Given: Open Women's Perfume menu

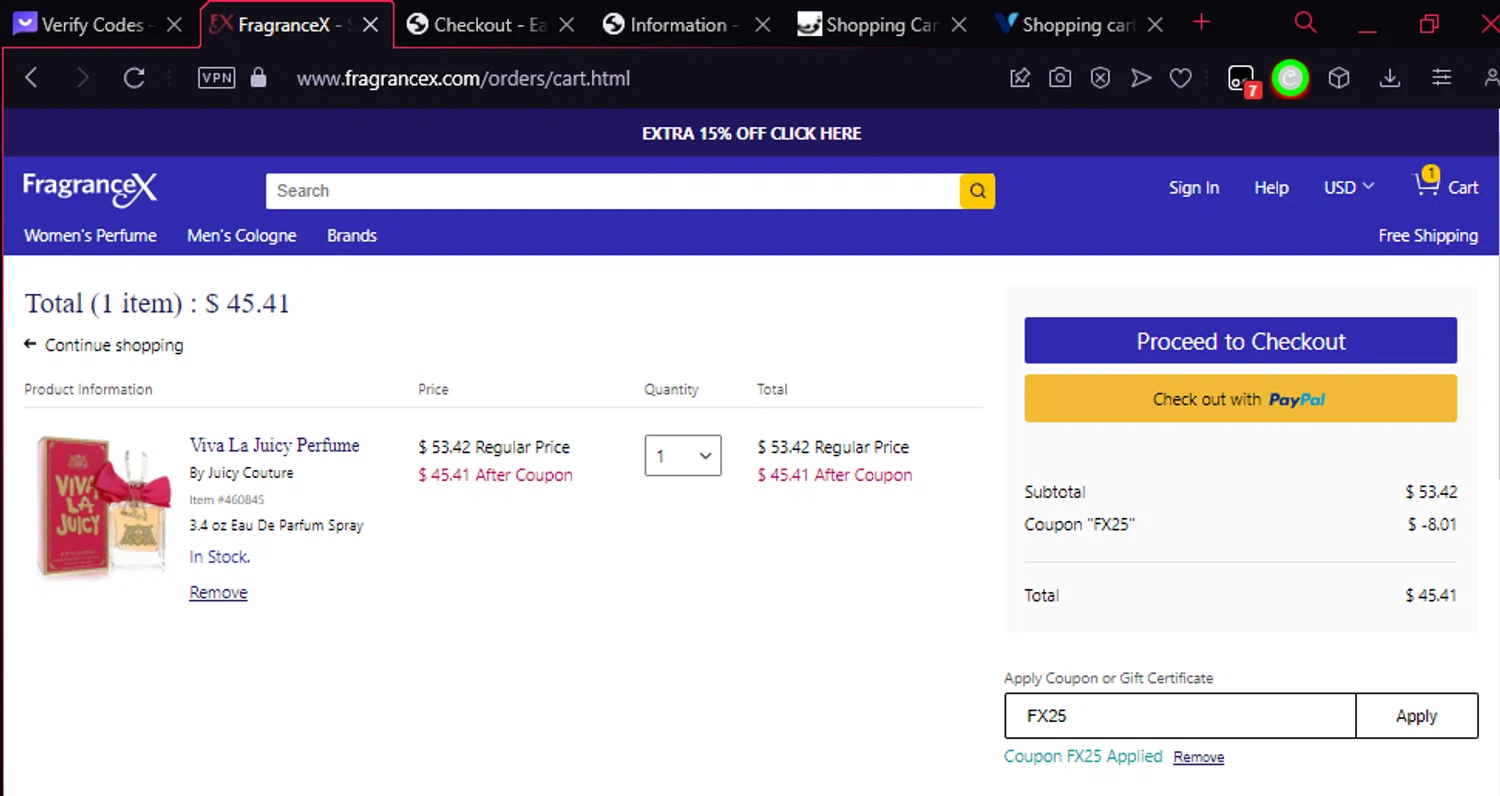Looking at the screenshot, I should click(x=90, y=236).
